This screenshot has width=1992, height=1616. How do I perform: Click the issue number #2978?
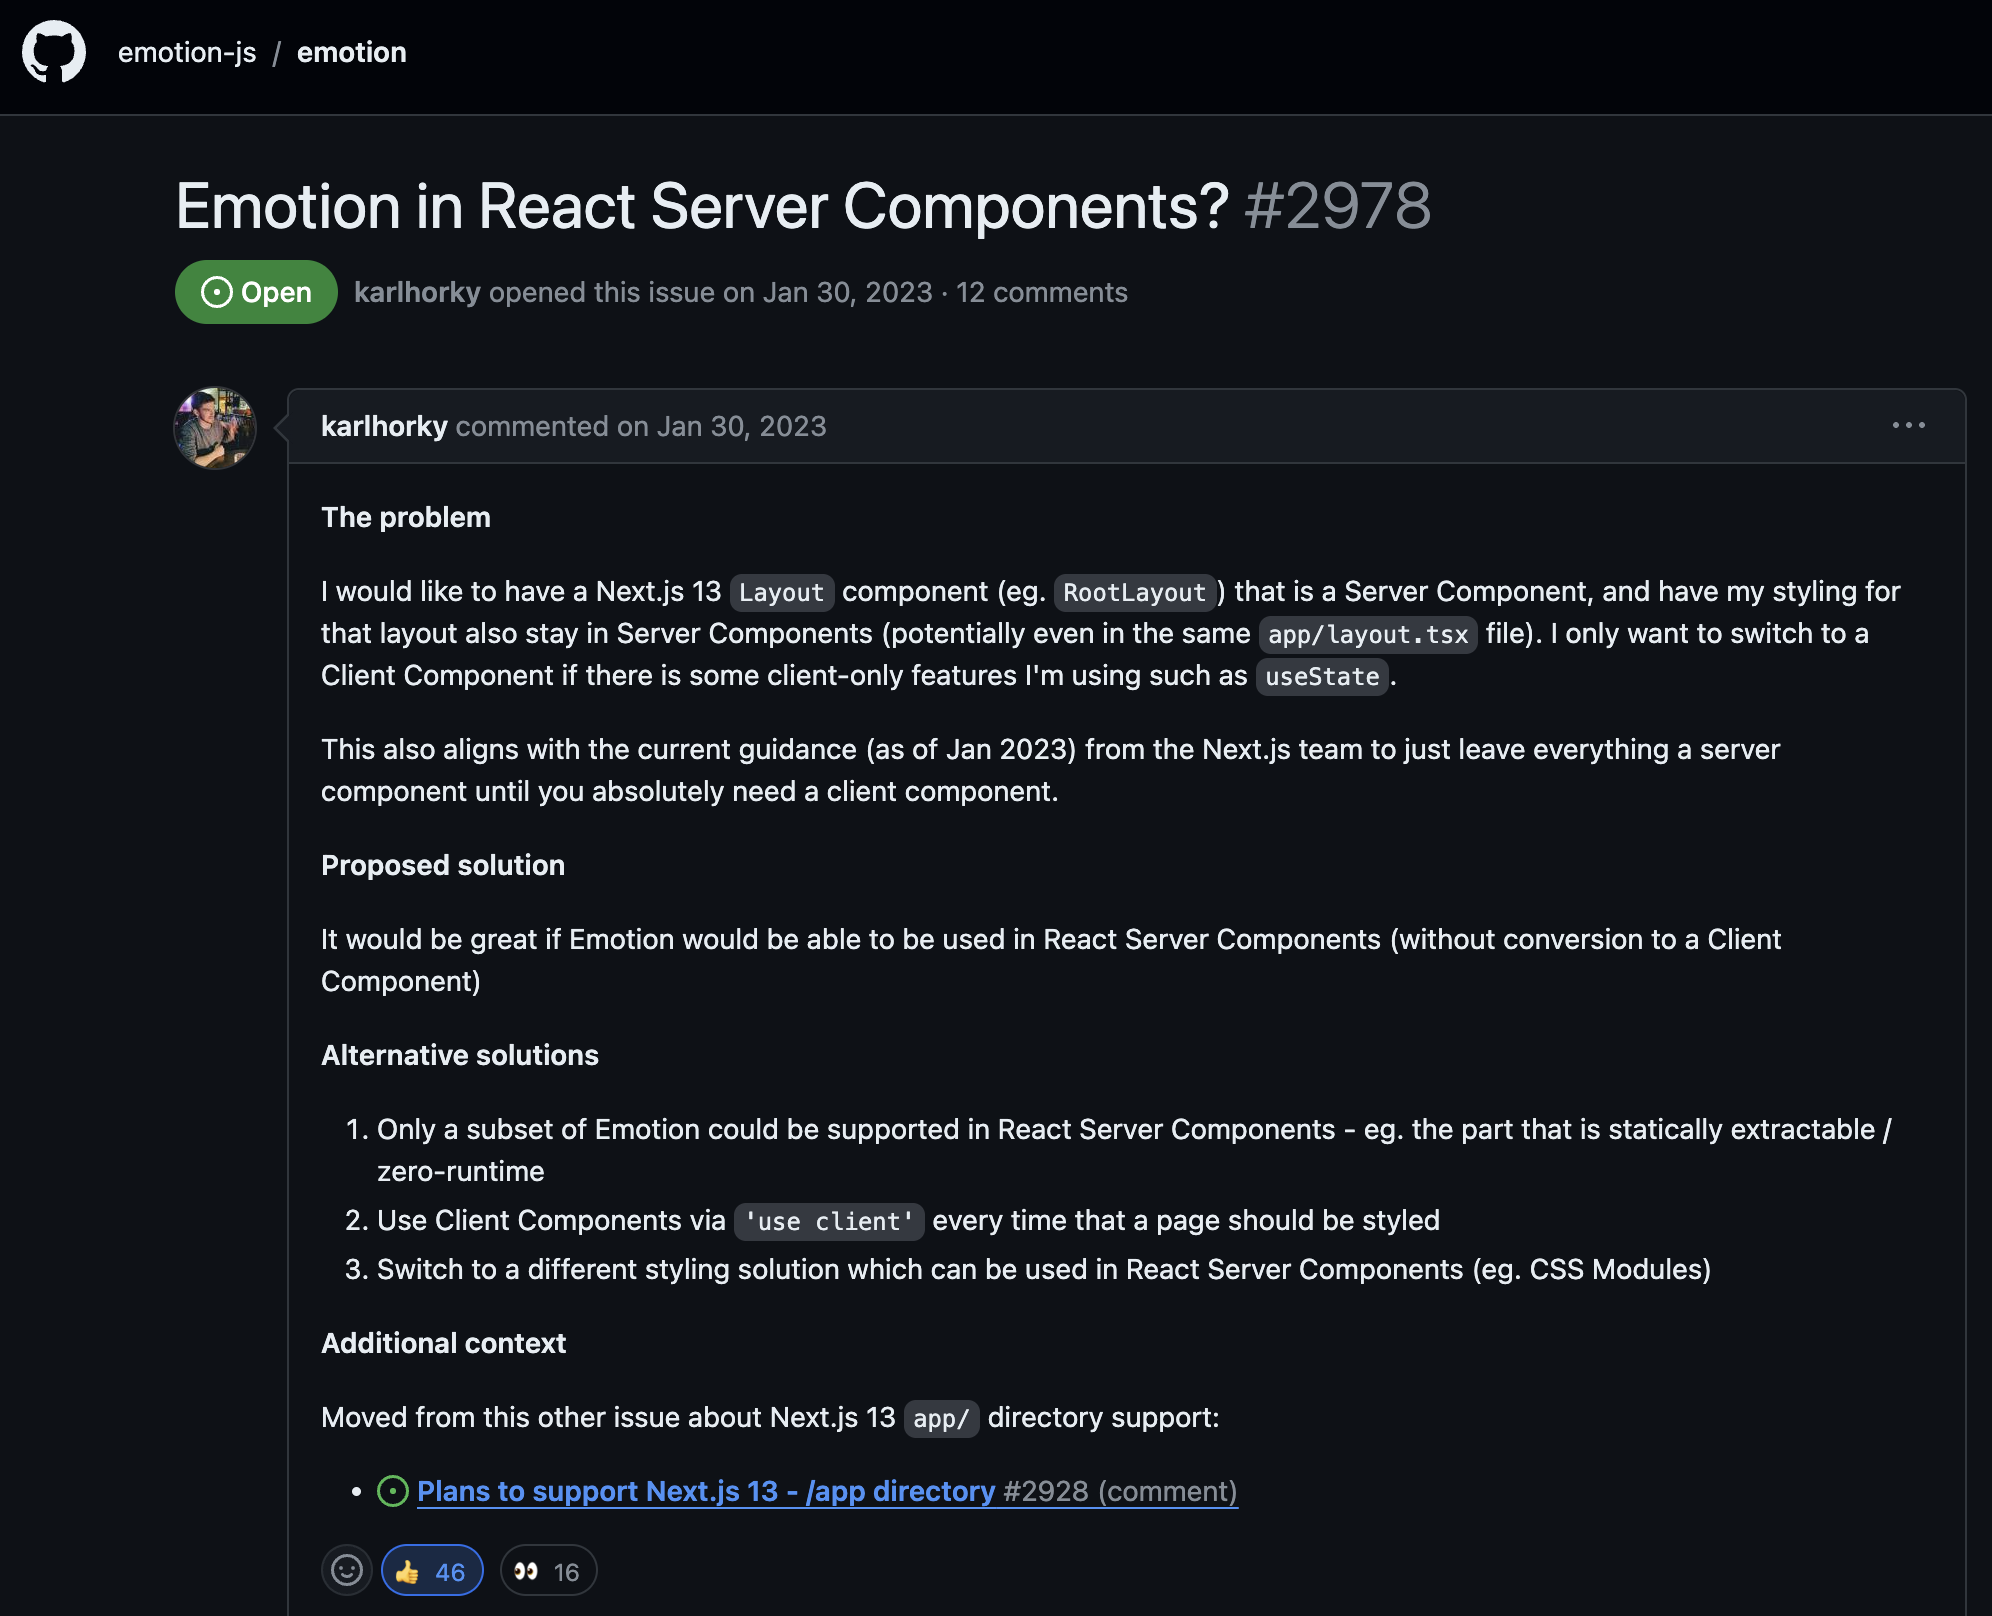click(x=1338, y=206)
